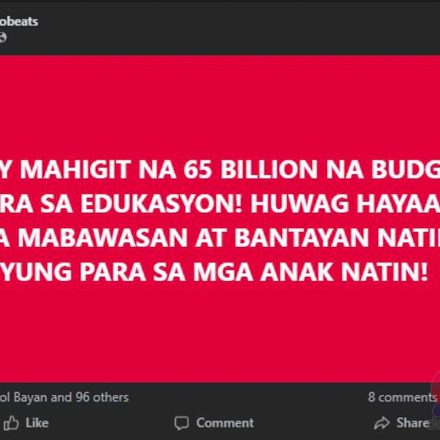Open the page name ending in 'obeats'
Screen dimensions: 440x440
[19, 21]
